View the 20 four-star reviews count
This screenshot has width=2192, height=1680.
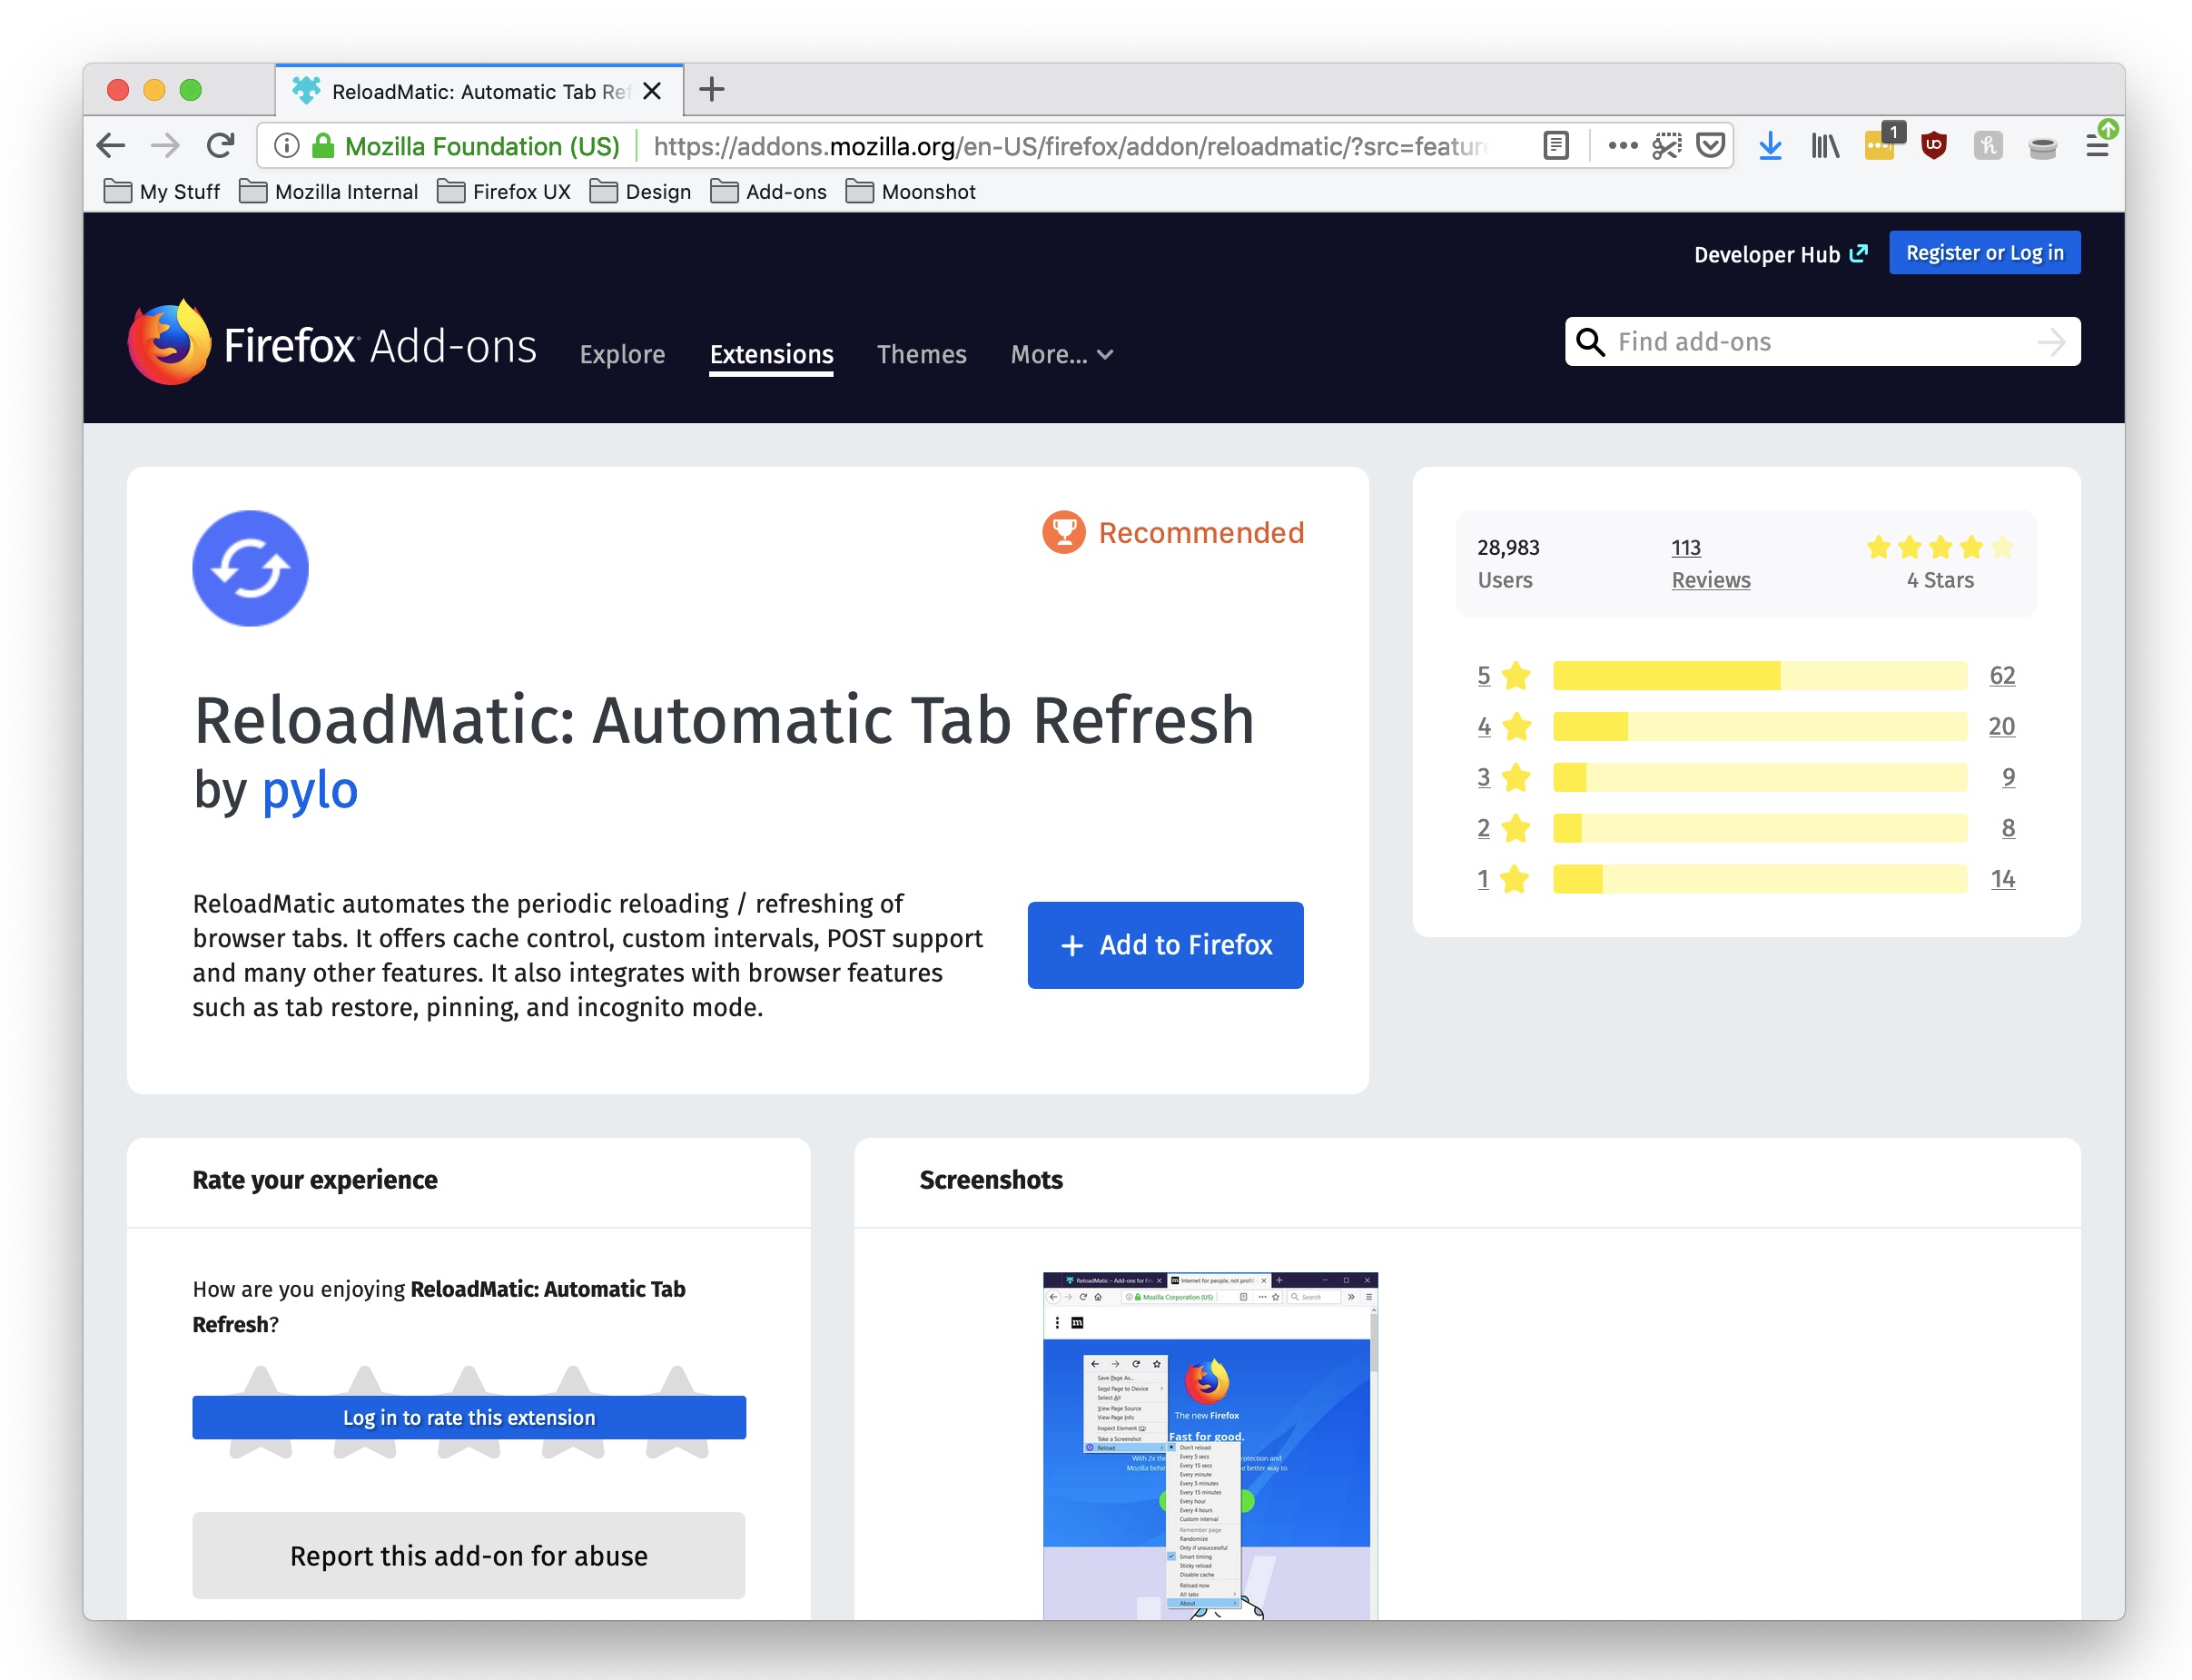point(2001,726)
